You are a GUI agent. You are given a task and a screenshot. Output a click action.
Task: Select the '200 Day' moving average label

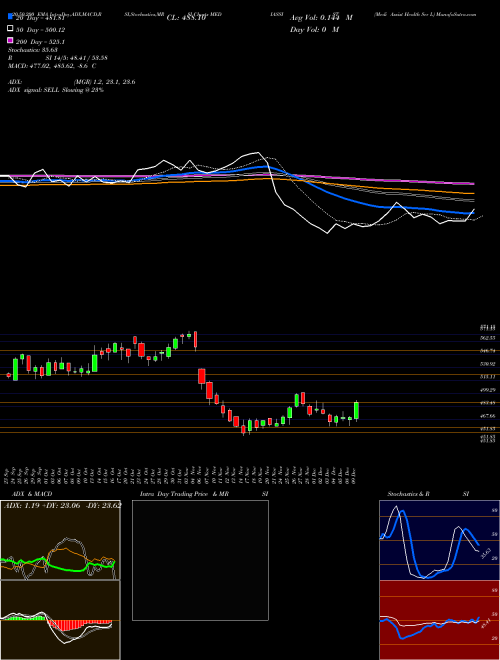40,42
